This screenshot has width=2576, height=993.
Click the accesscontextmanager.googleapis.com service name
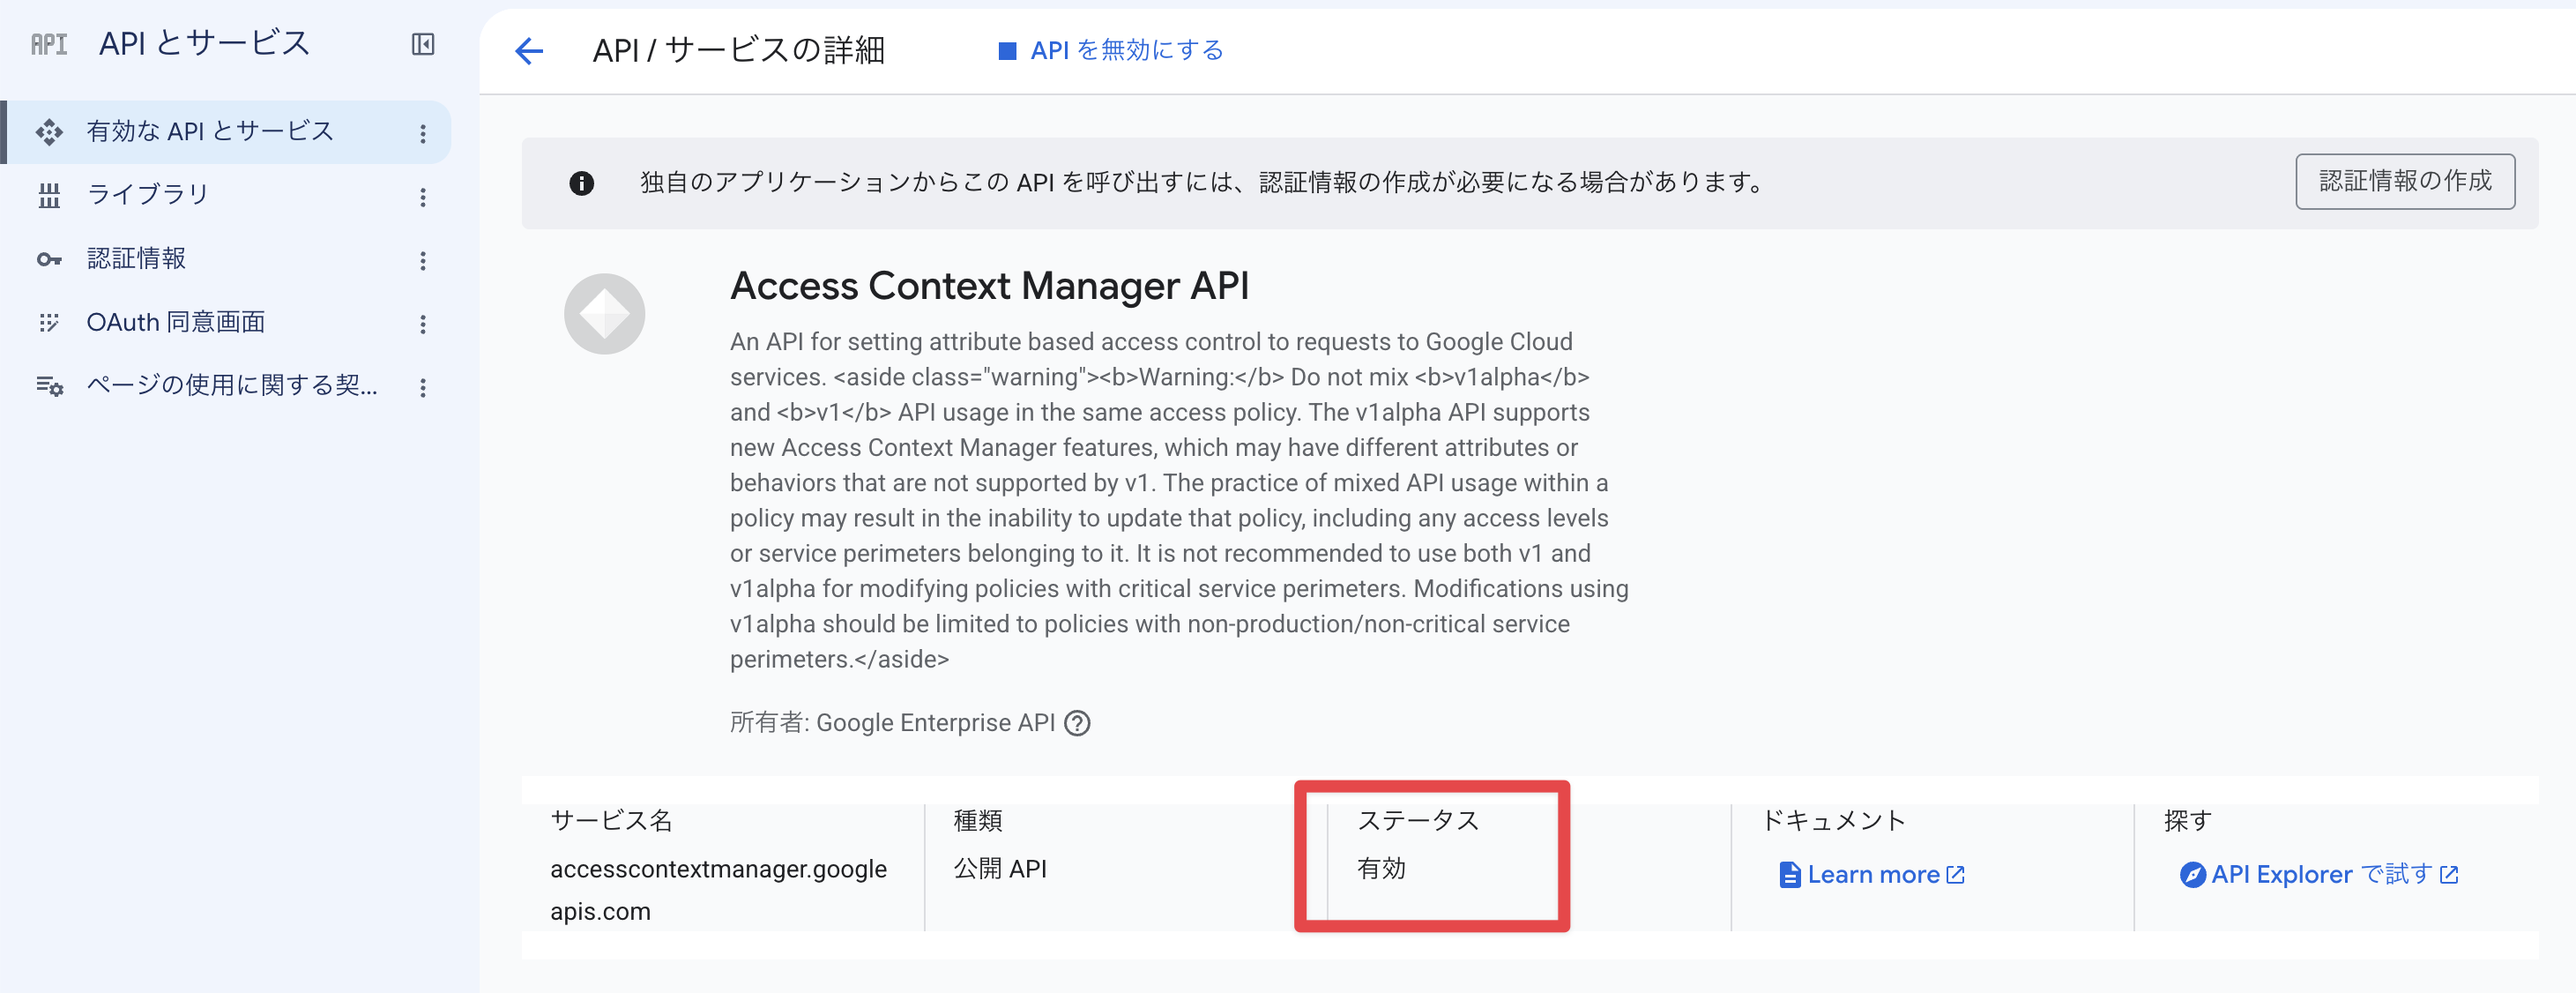[x=718, y=890]
